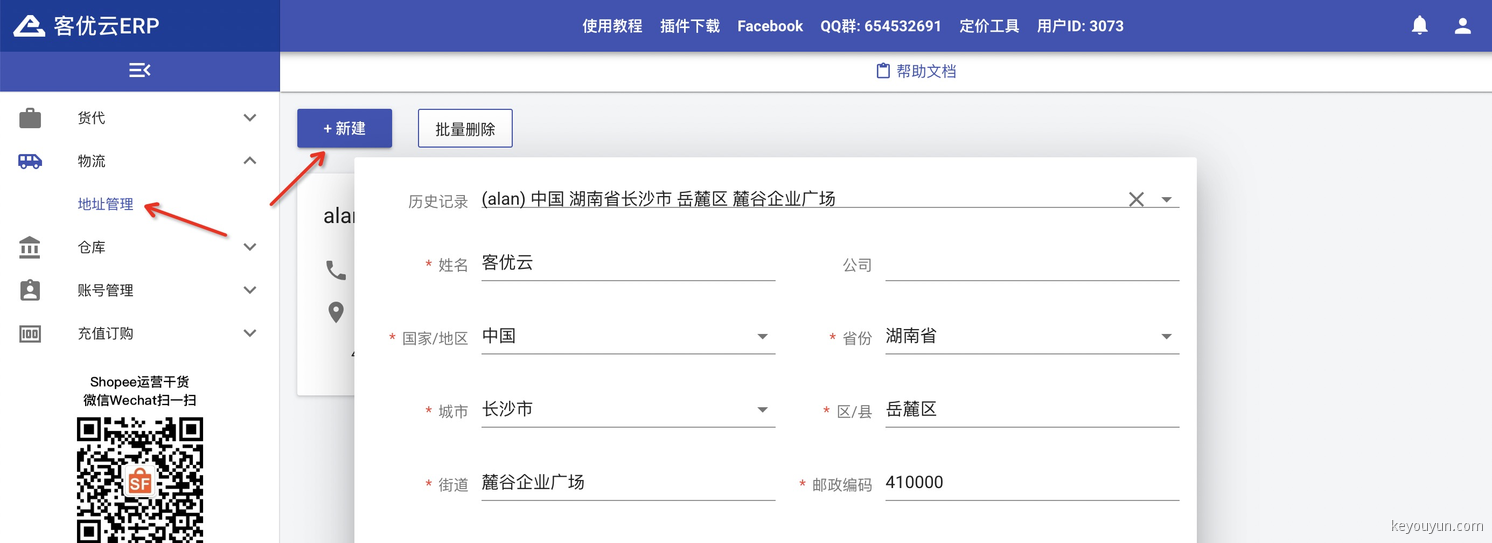This screenshot has height=543, width=1492.
Task: Open the 插件下载 link in the header
Action: pos(690,26)
